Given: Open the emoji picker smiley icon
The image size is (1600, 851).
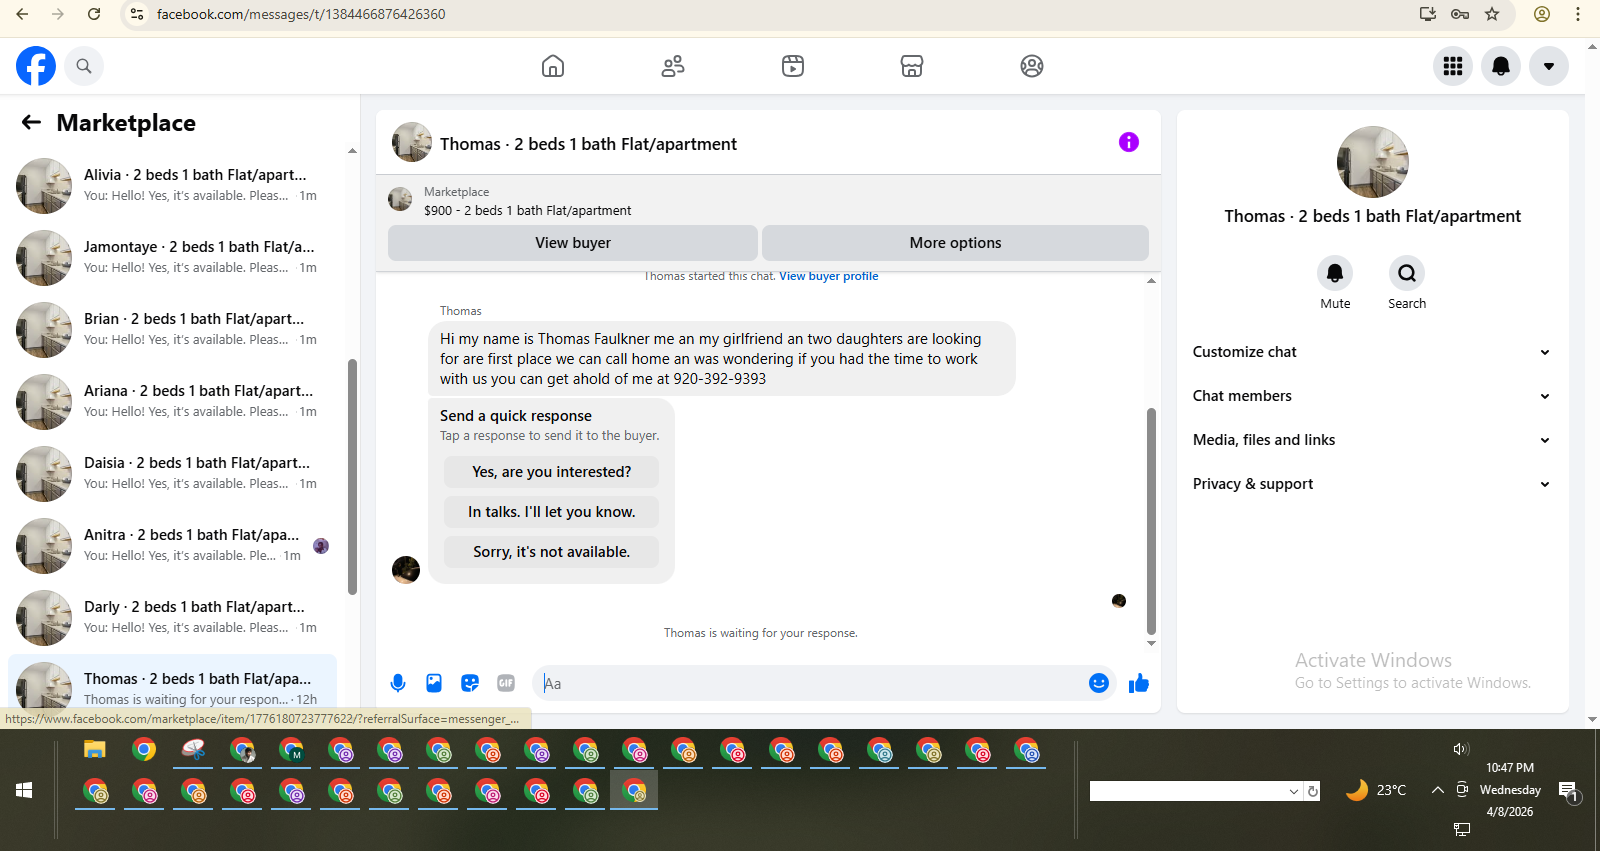Looking at the screenshot, I should [x=1099, y=683].
